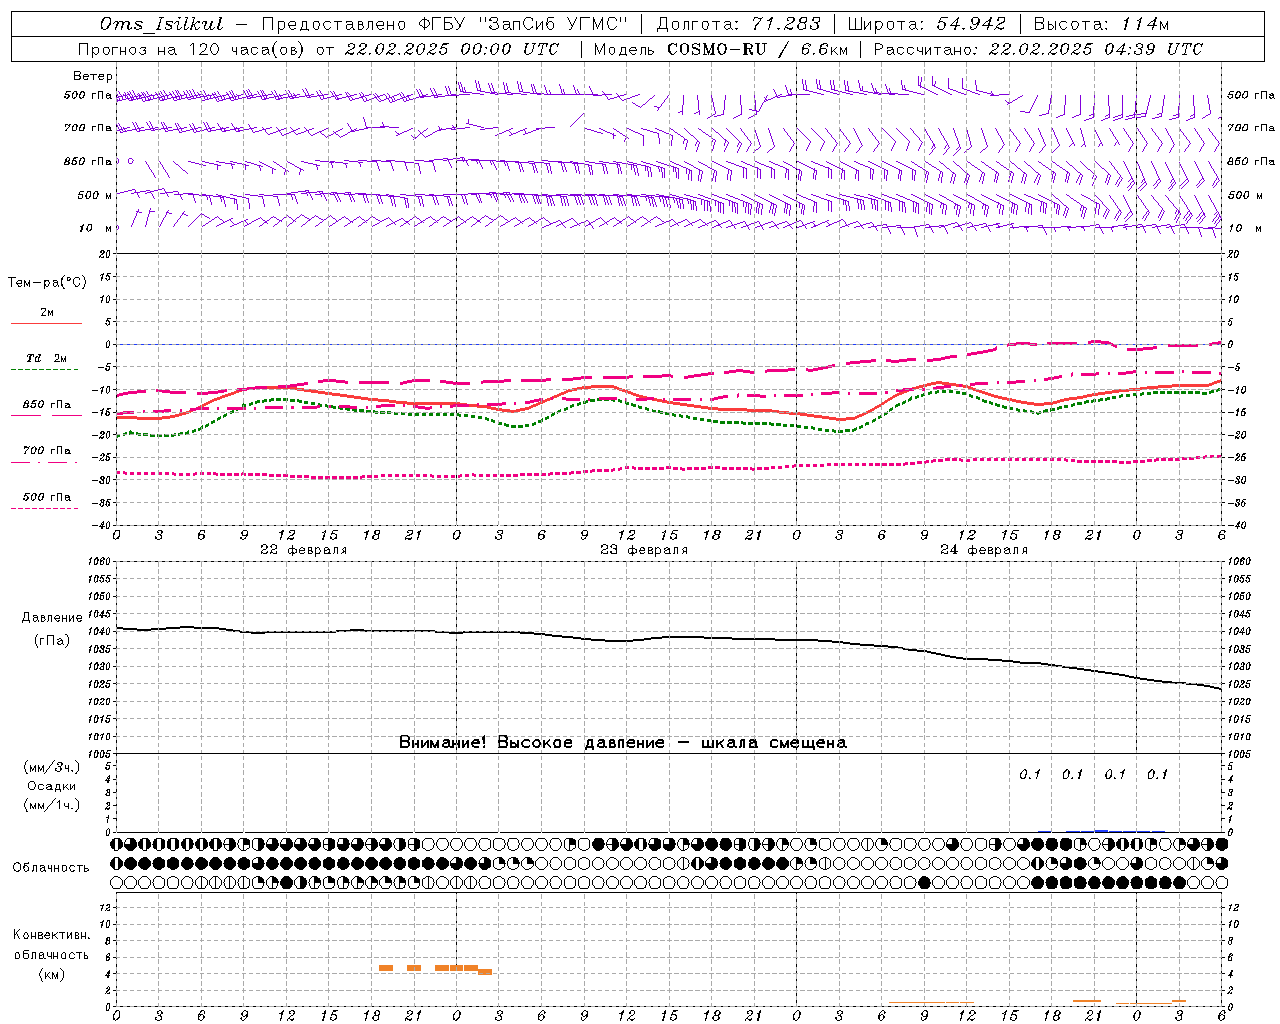Screen dimensions: 1280x1024
Task: Click the forecast start 22.02.2025 00:00 UTC
Action: [x=451, y=49]
